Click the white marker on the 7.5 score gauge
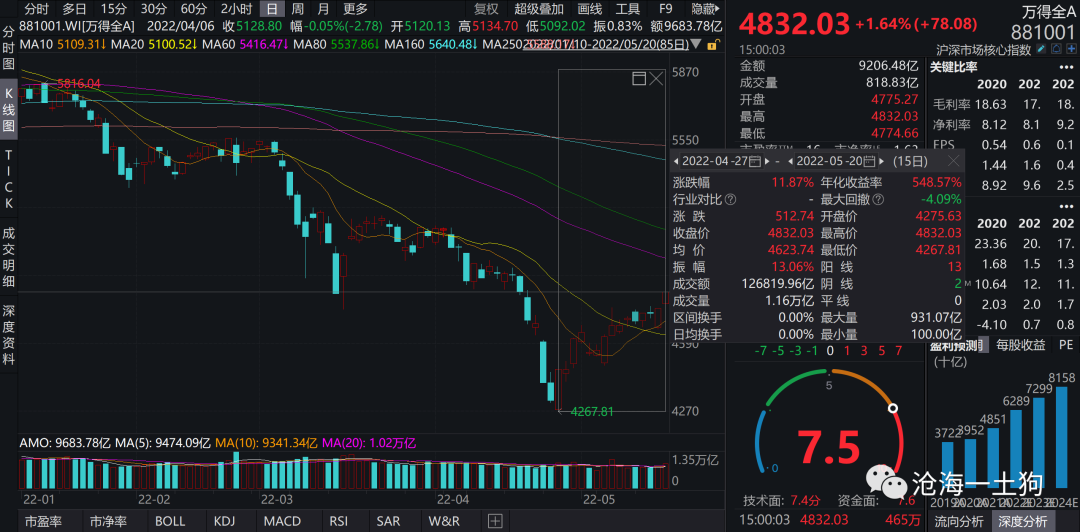The height and width of the screenshot is (532, 1080). 893,408
